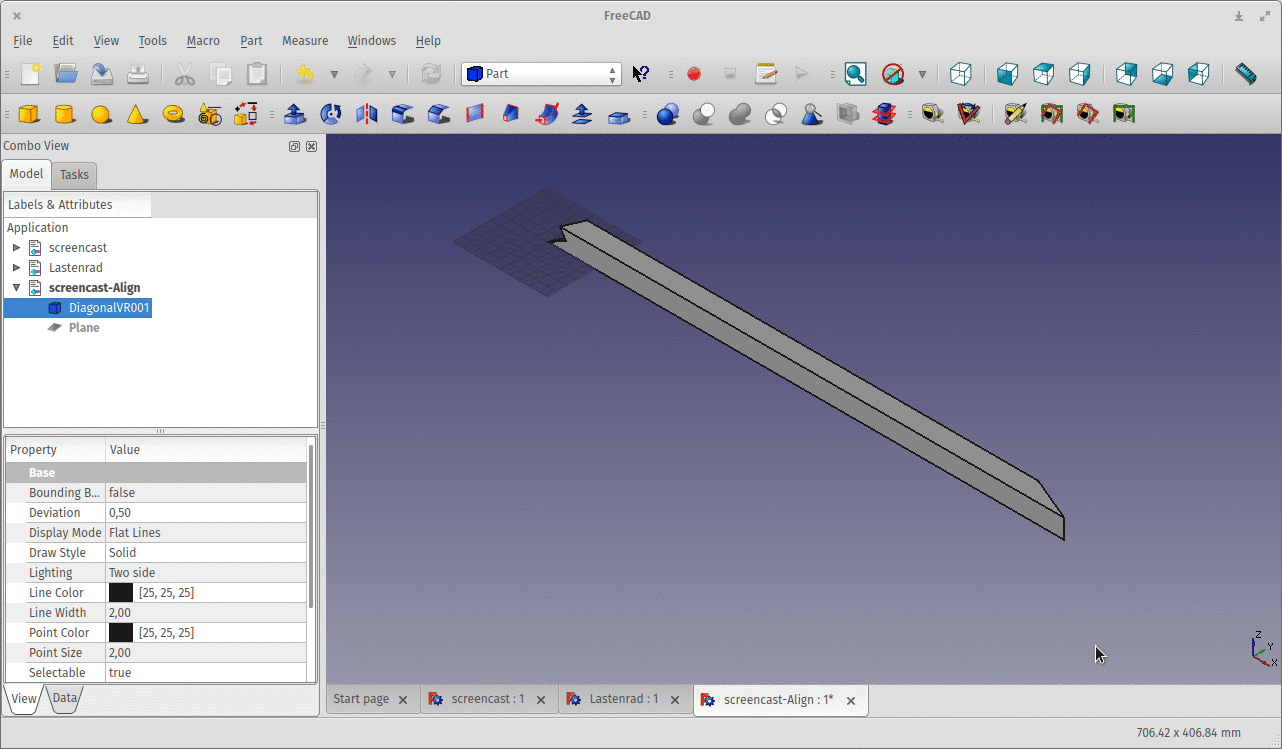Switch to the Data property tab
This screenshot has width=1282, height=749.
[x=65, y=698]
